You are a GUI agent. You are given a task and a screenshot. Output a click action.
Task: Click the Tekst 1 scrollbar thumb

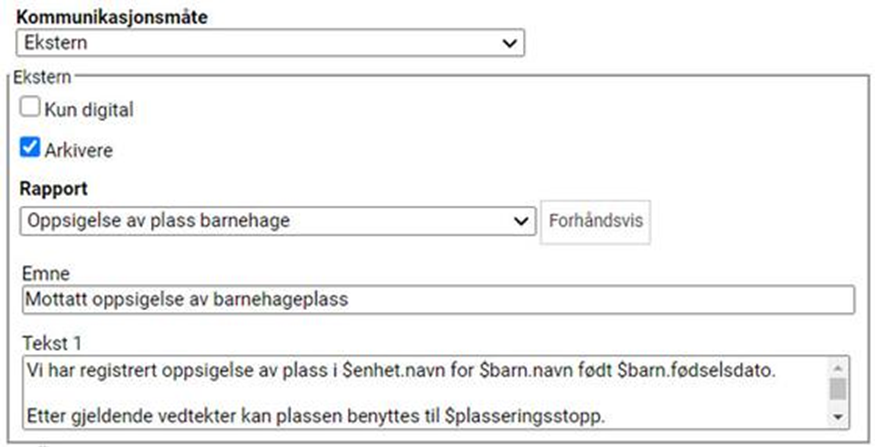pyautogui.click(x=838, y=388)
